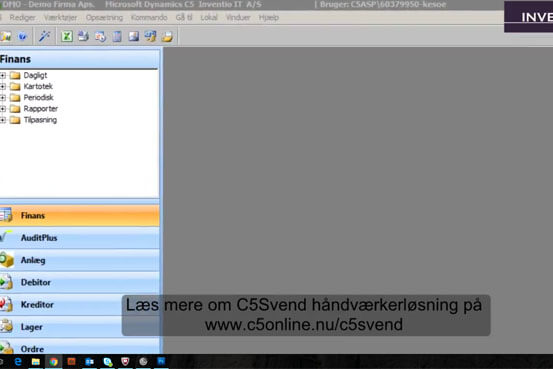This screenshot has height=369, width=553.
Task: Select the Dagligt tree item
Action: pos(35,75)
